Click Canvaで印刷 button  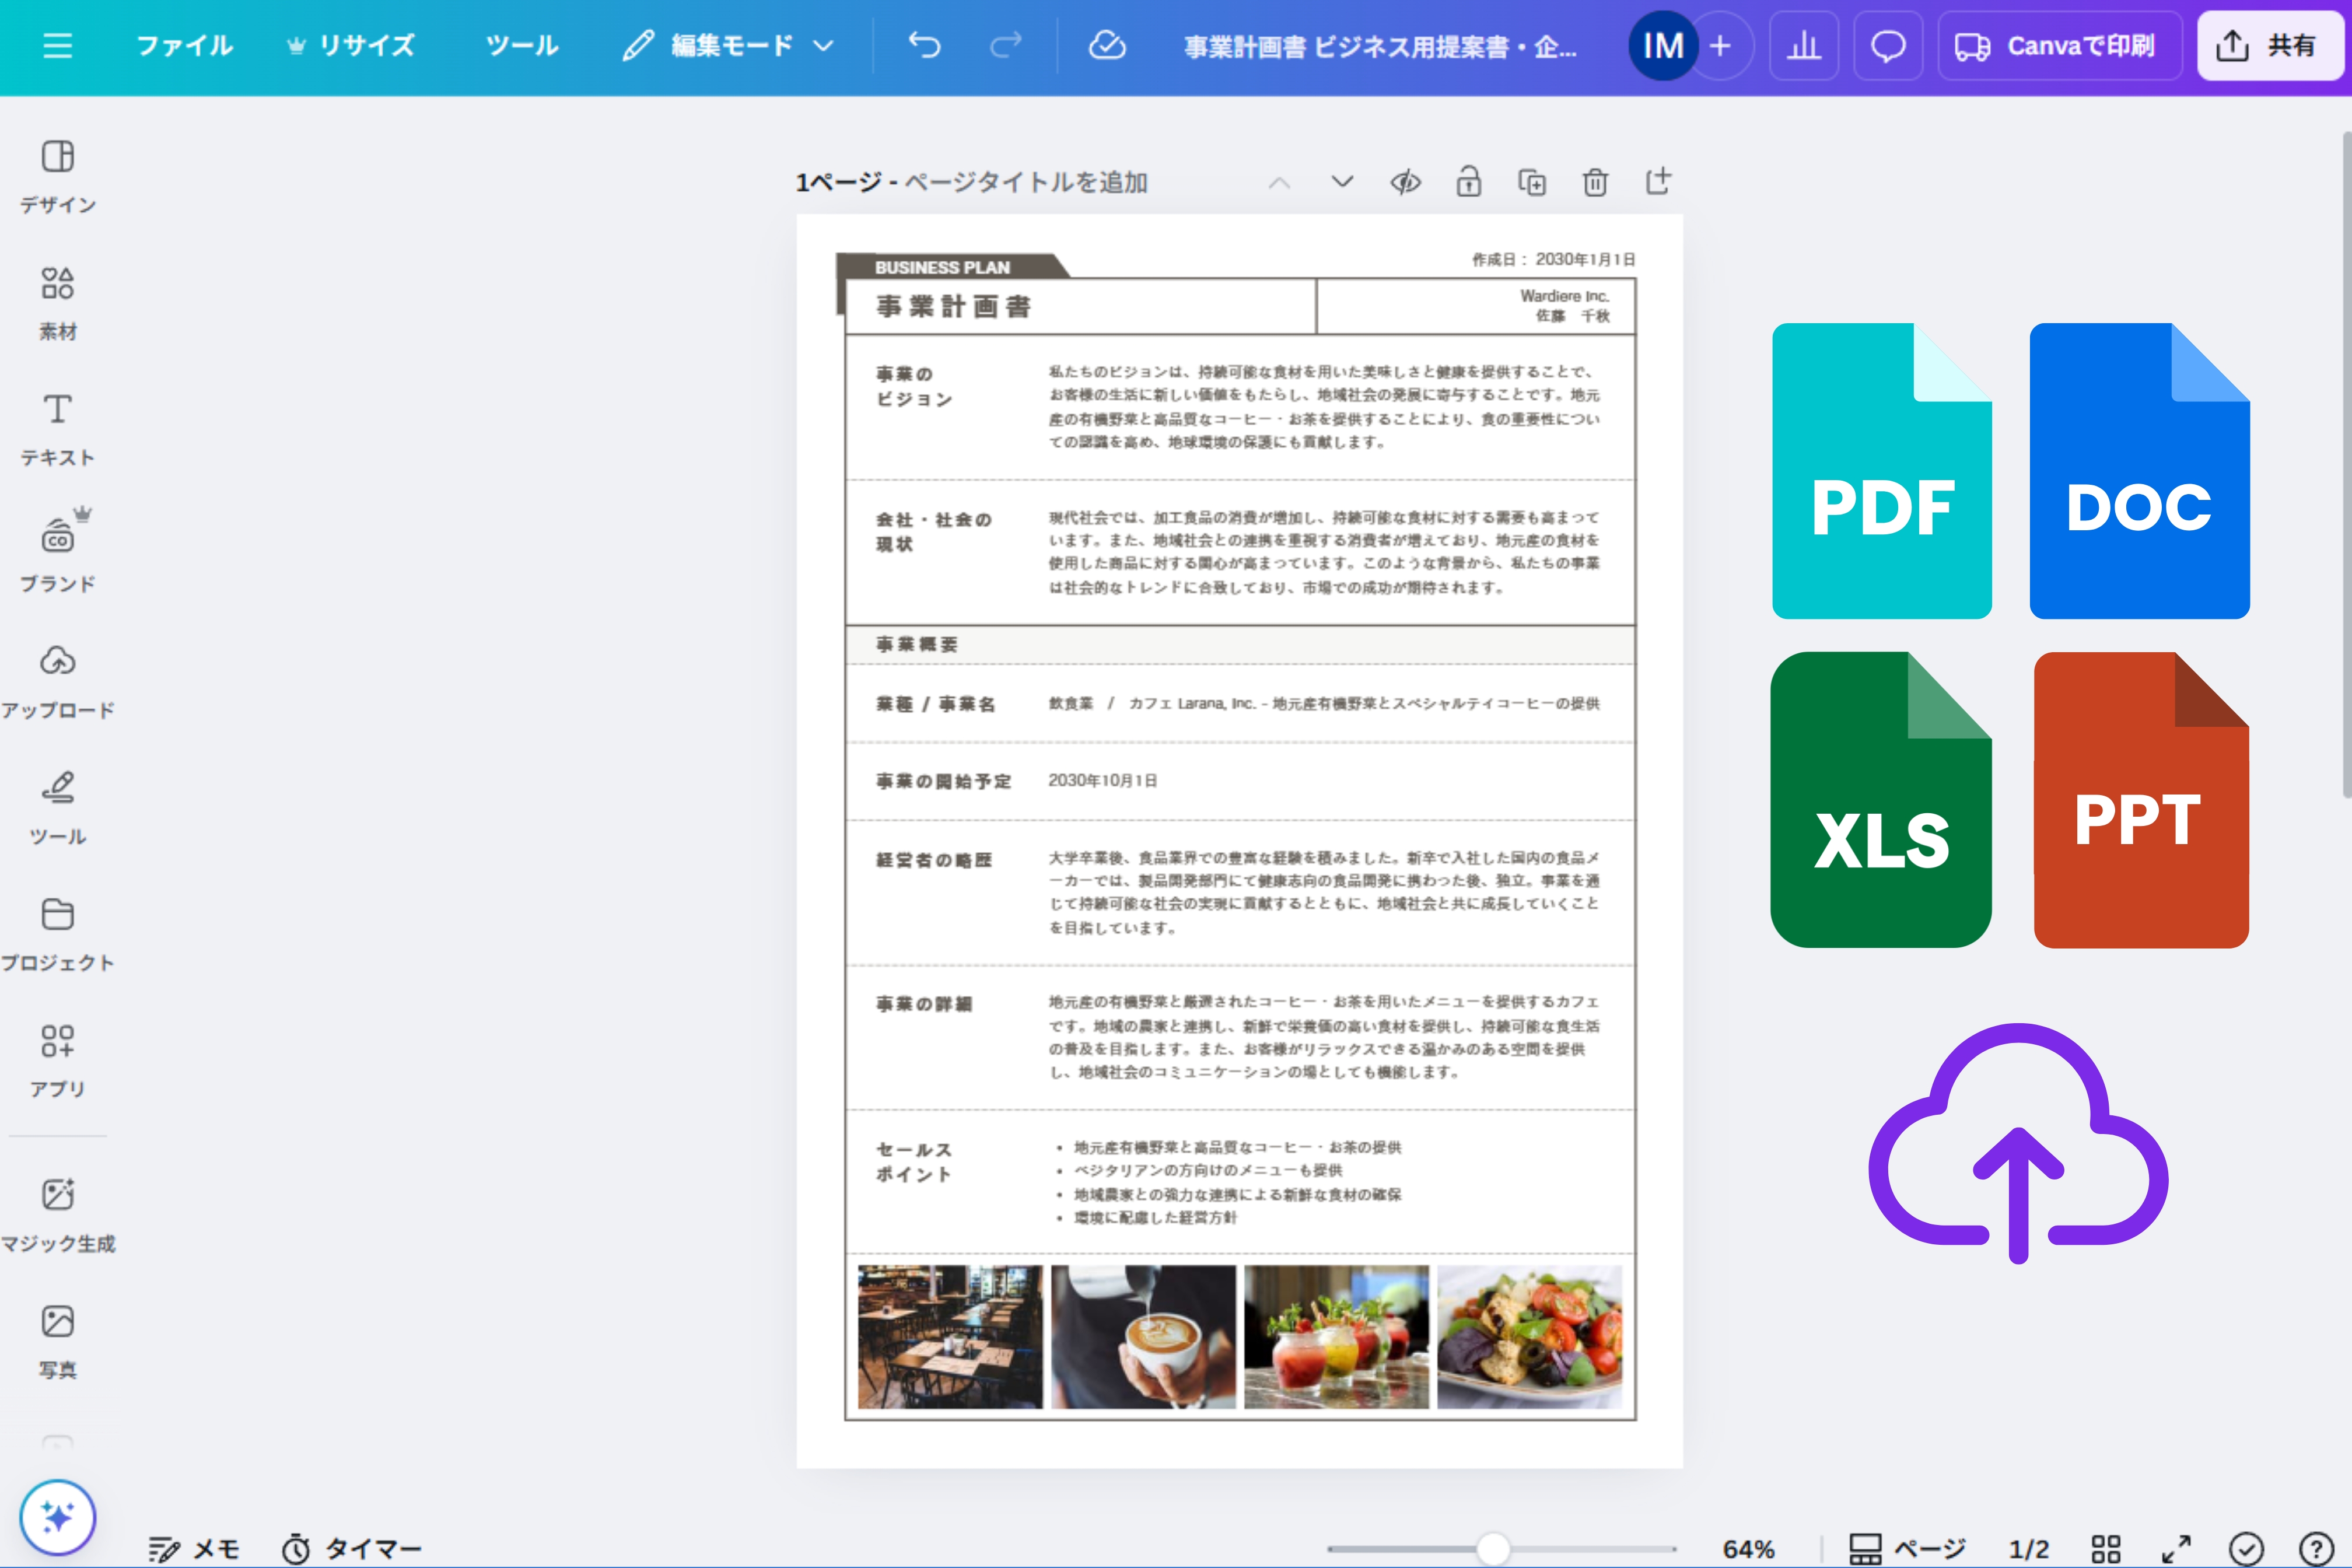2060,46
